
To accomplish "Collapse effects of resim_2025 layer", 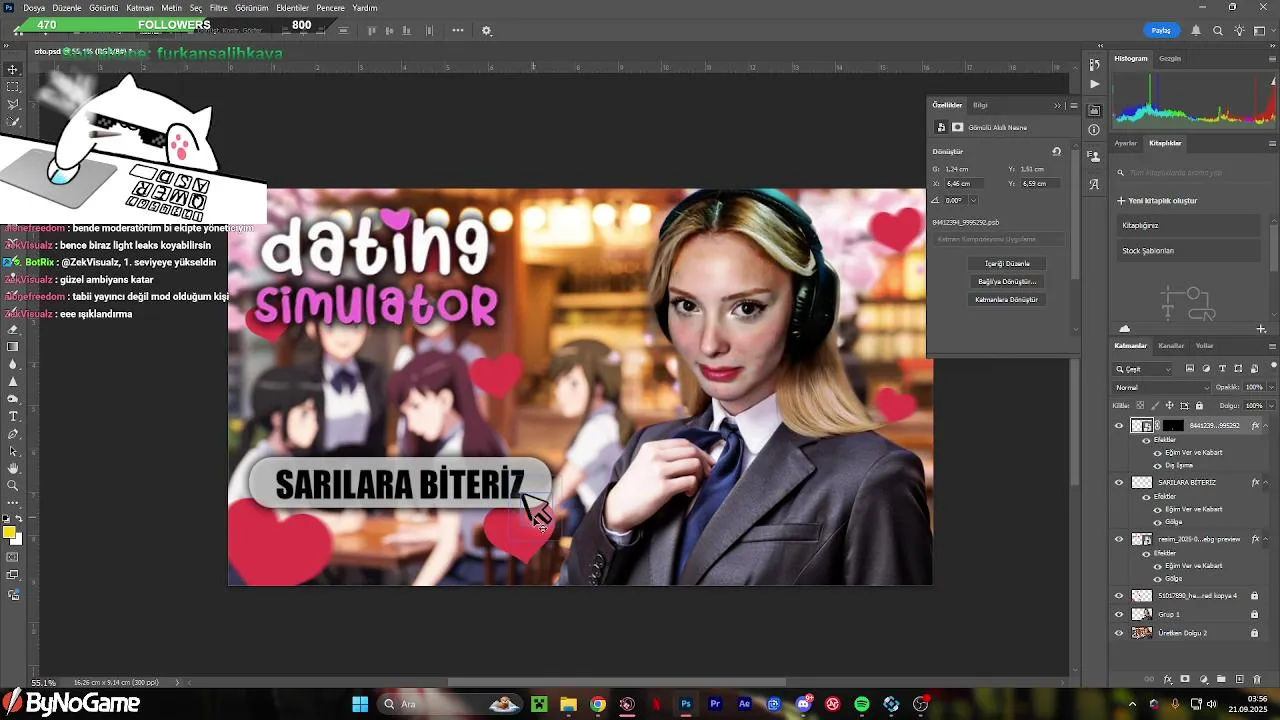I will [1265, 539].
